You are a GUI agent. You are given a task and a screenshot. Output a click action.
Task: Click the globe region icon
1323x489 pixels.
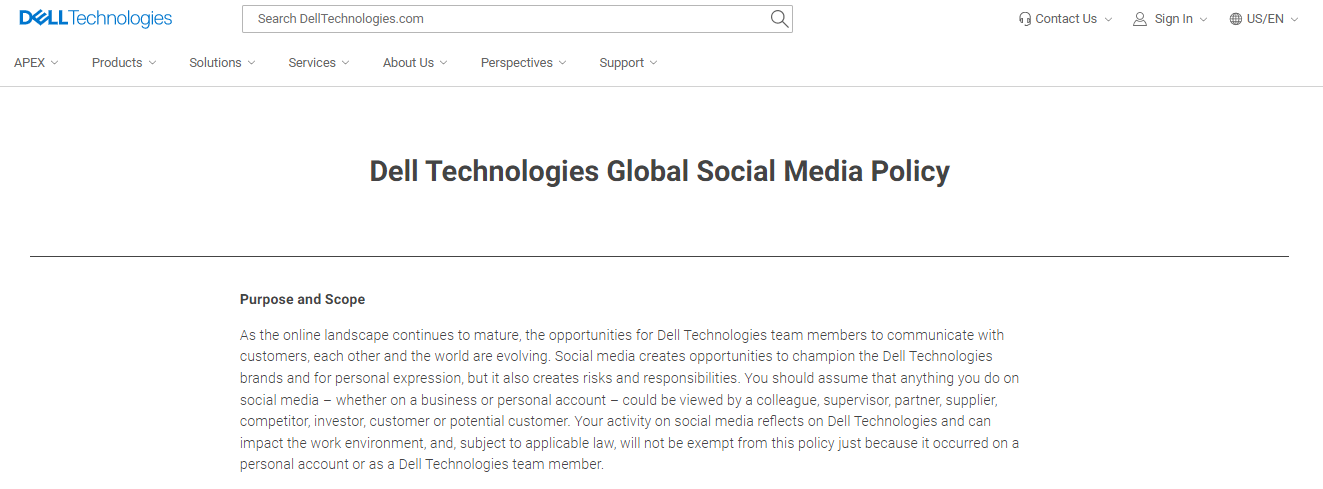click(x=1236, y=19)
